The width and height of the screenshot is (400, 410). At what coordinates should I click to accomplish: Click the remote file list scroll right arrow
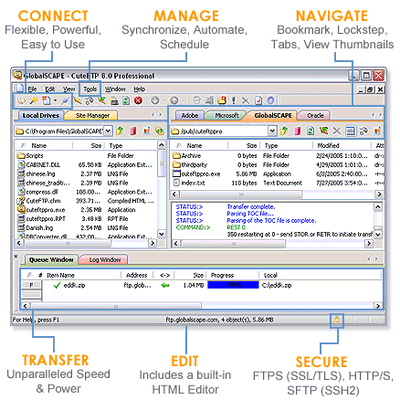click(379, 194)
